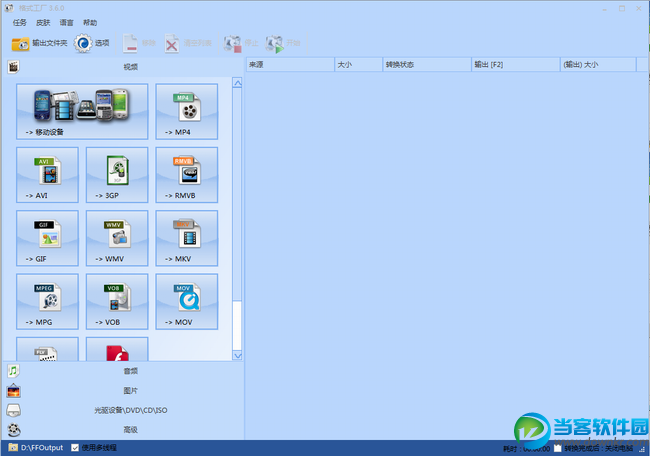The width and height of the screenshot is (650, 456).
Task: Click the optical drive category icon
Action: pyautogui.click(x=13, y=410)
